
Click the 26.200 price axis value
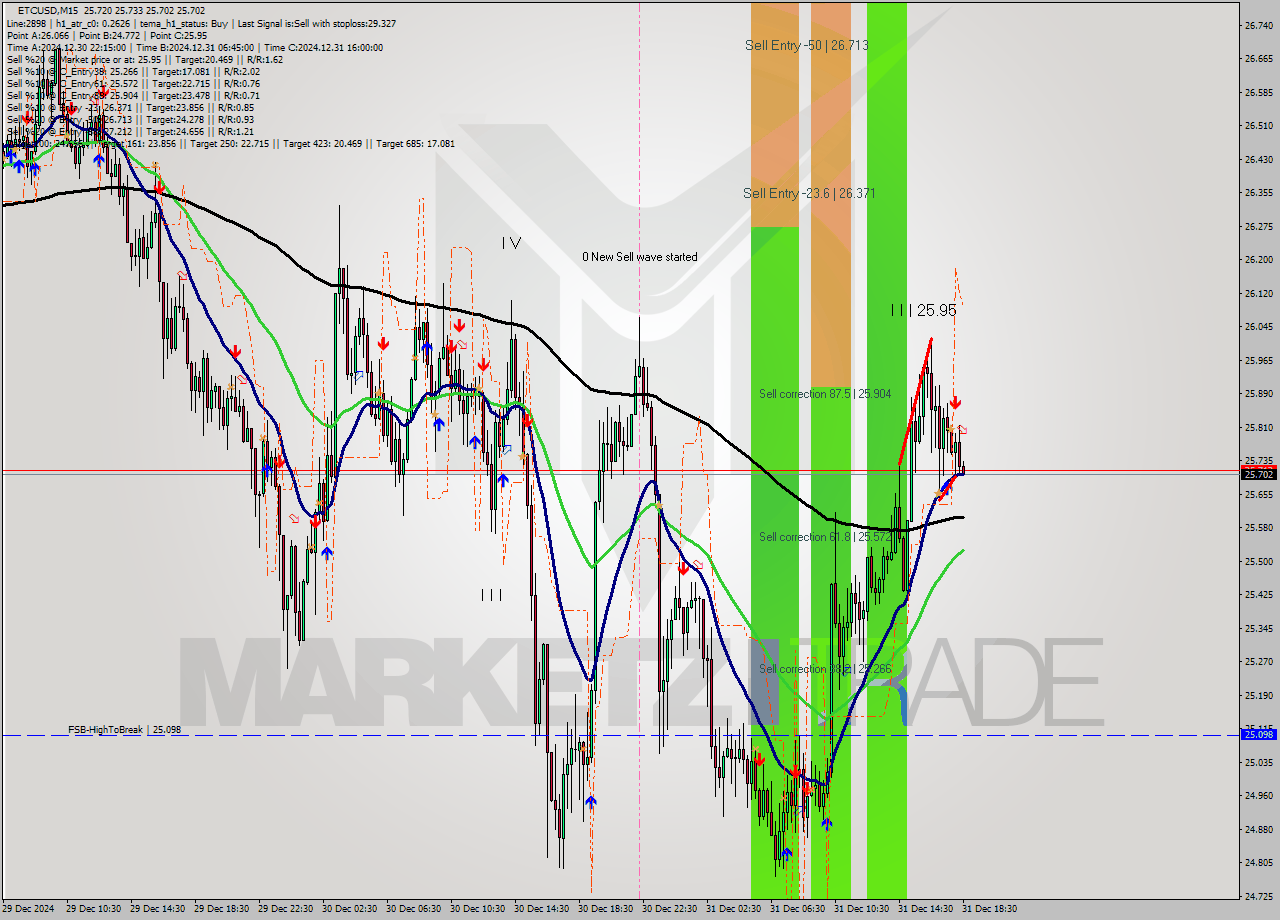[1258, 260]
